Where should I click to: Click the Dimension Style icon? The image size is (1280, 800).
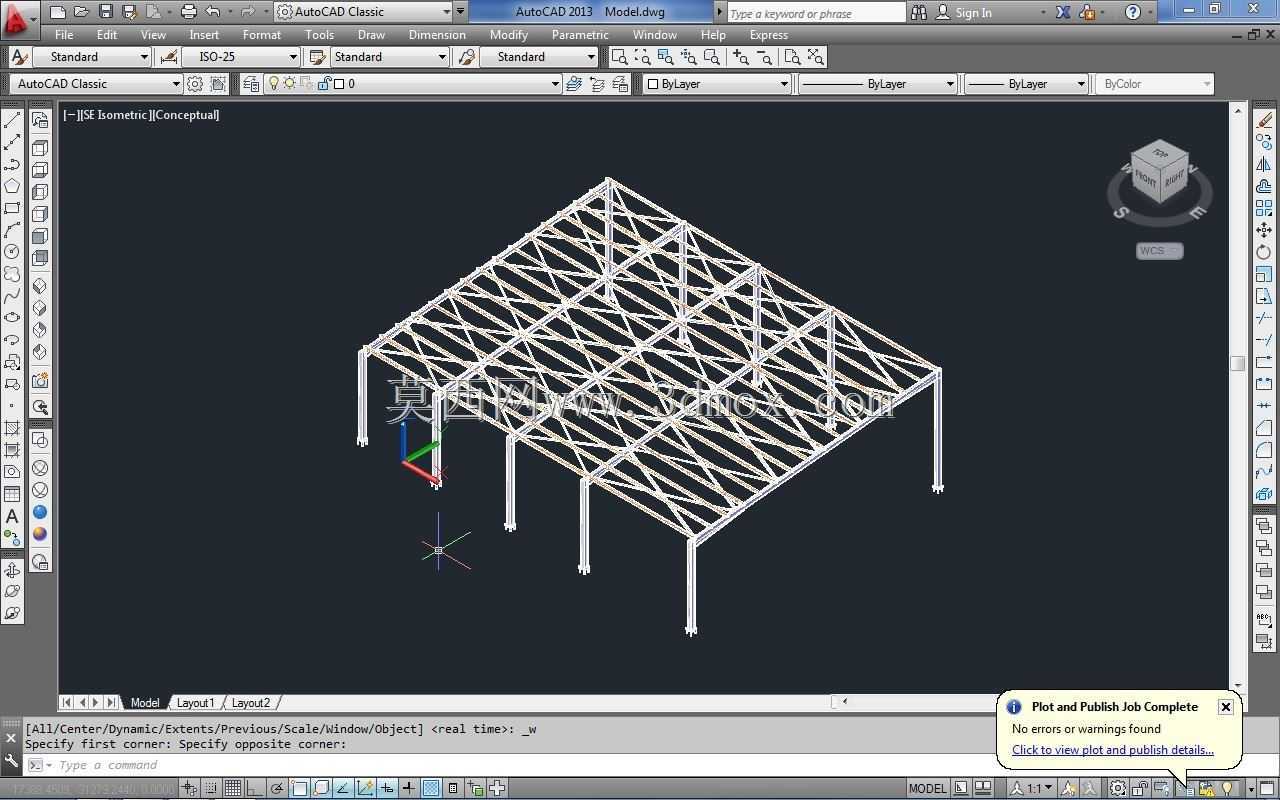point(169,57)
